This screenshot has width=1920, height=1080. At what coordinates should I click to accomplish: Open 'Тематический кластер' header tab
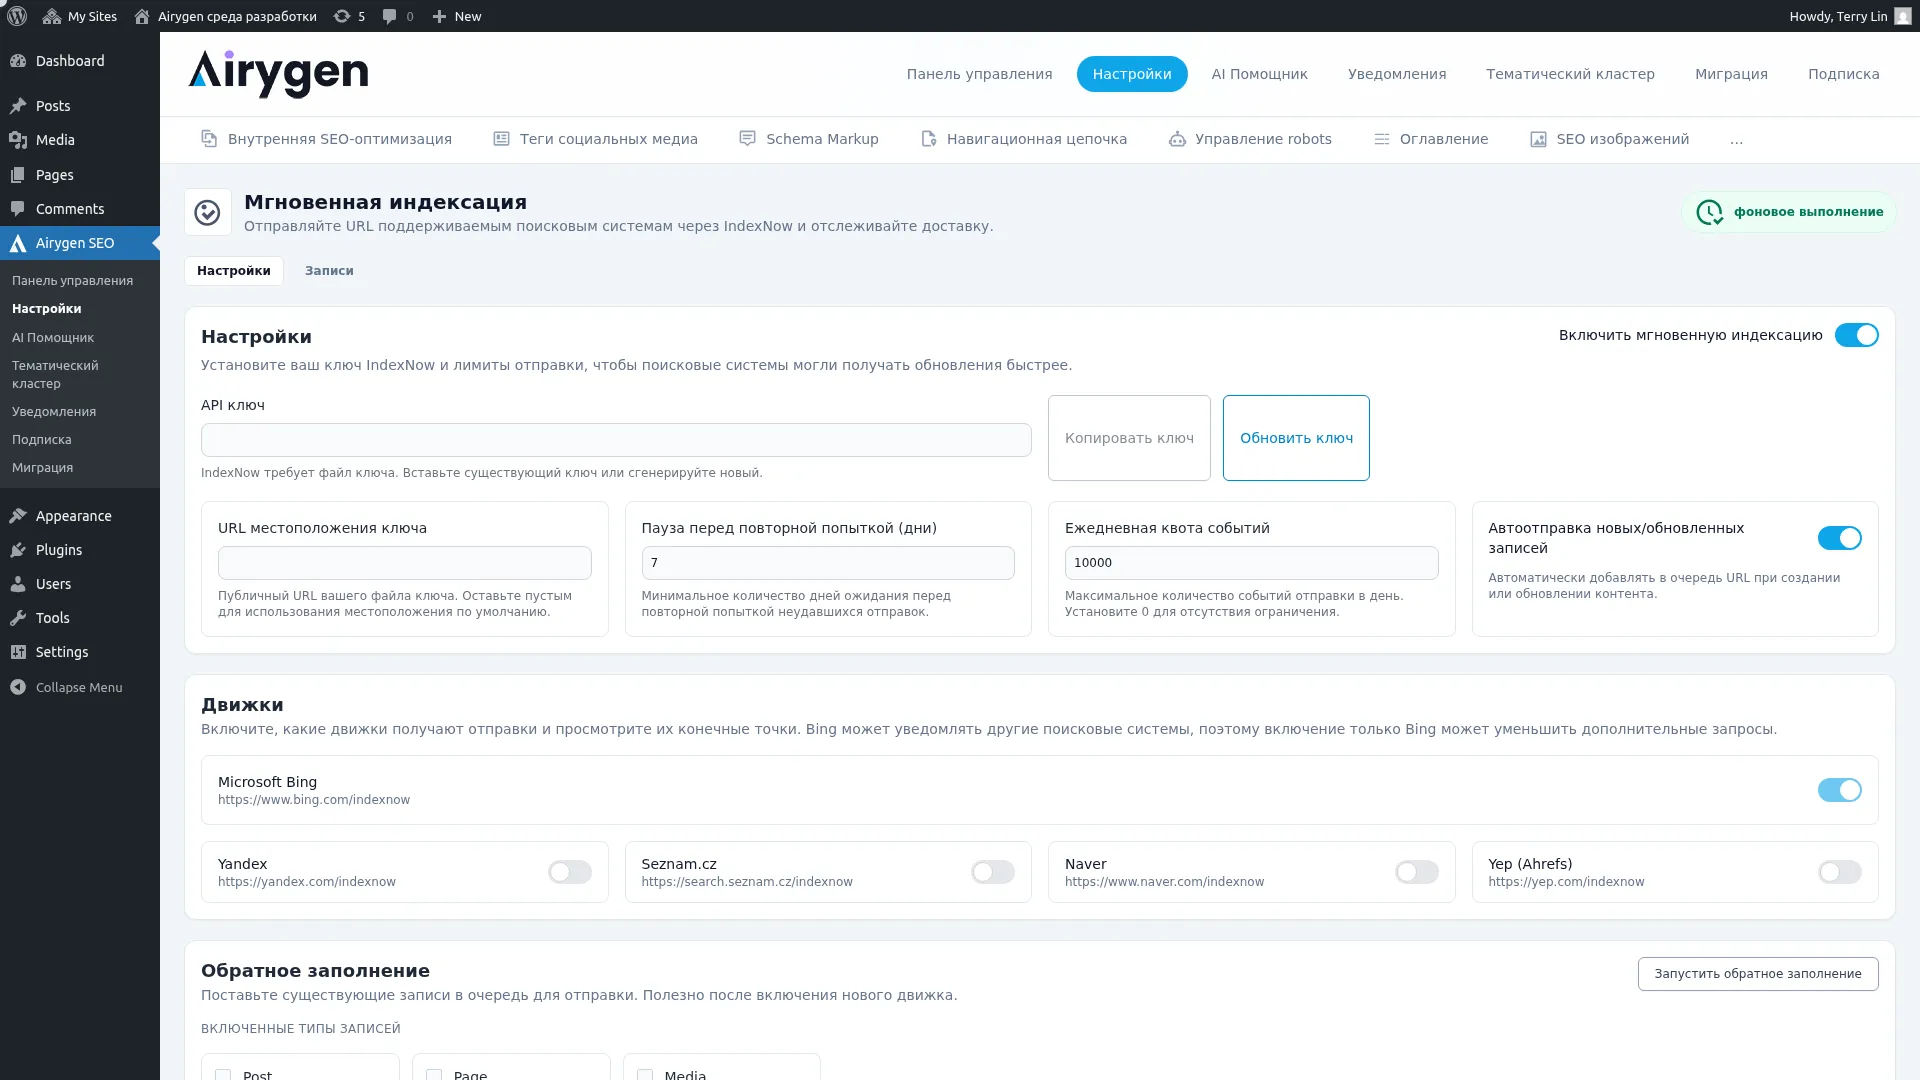1570,74
